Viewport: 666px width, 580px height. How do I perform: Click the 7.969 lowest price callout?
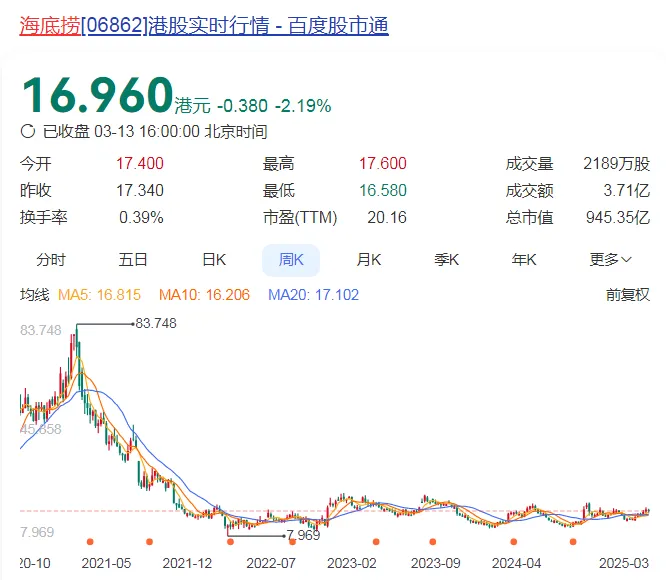click(303, 535)
